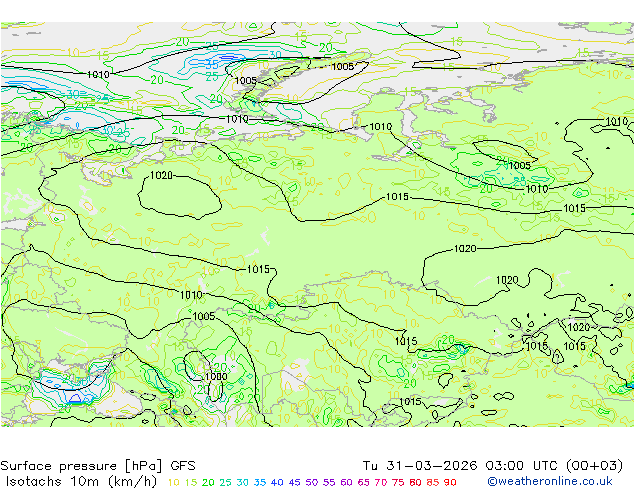This screenshot has width=634, height=490.
Task: Click the yellow 10 value in the isotach legend
Action: tap(173, 482)
